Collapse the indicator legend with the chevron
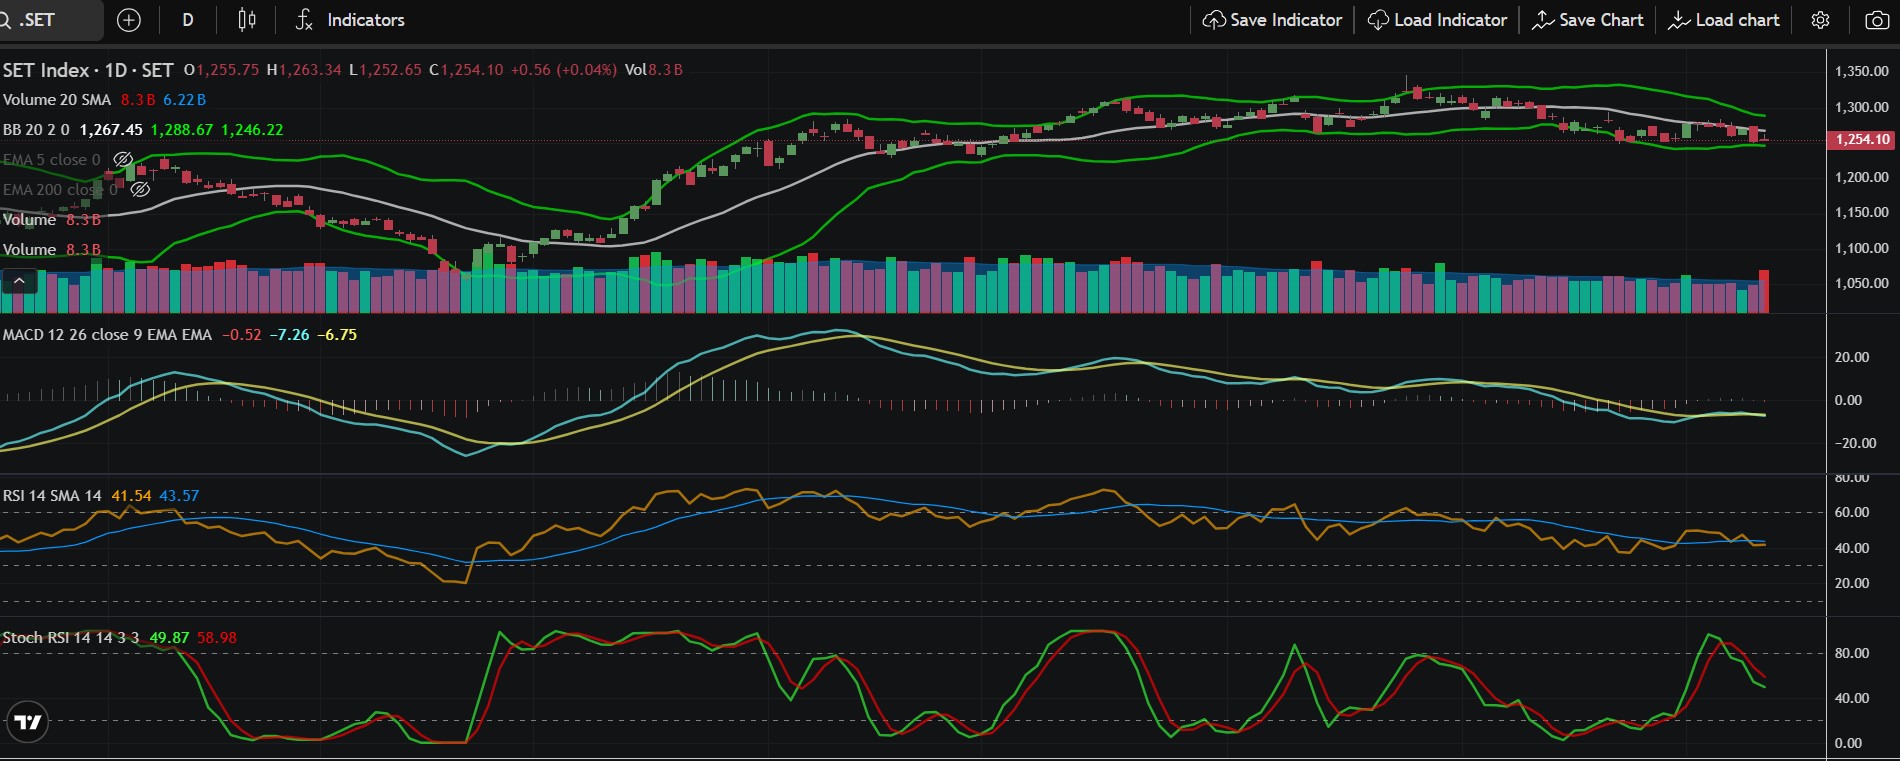This screenshot has height=761, width=1900. (x=19, y=282)
